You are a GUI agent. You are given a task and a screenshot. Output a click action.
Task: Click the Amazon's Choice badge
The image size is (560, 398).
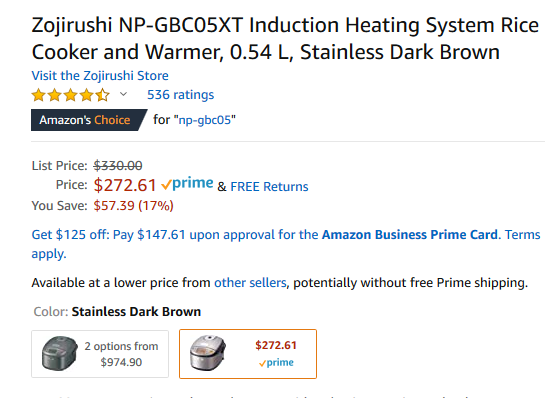89,120
